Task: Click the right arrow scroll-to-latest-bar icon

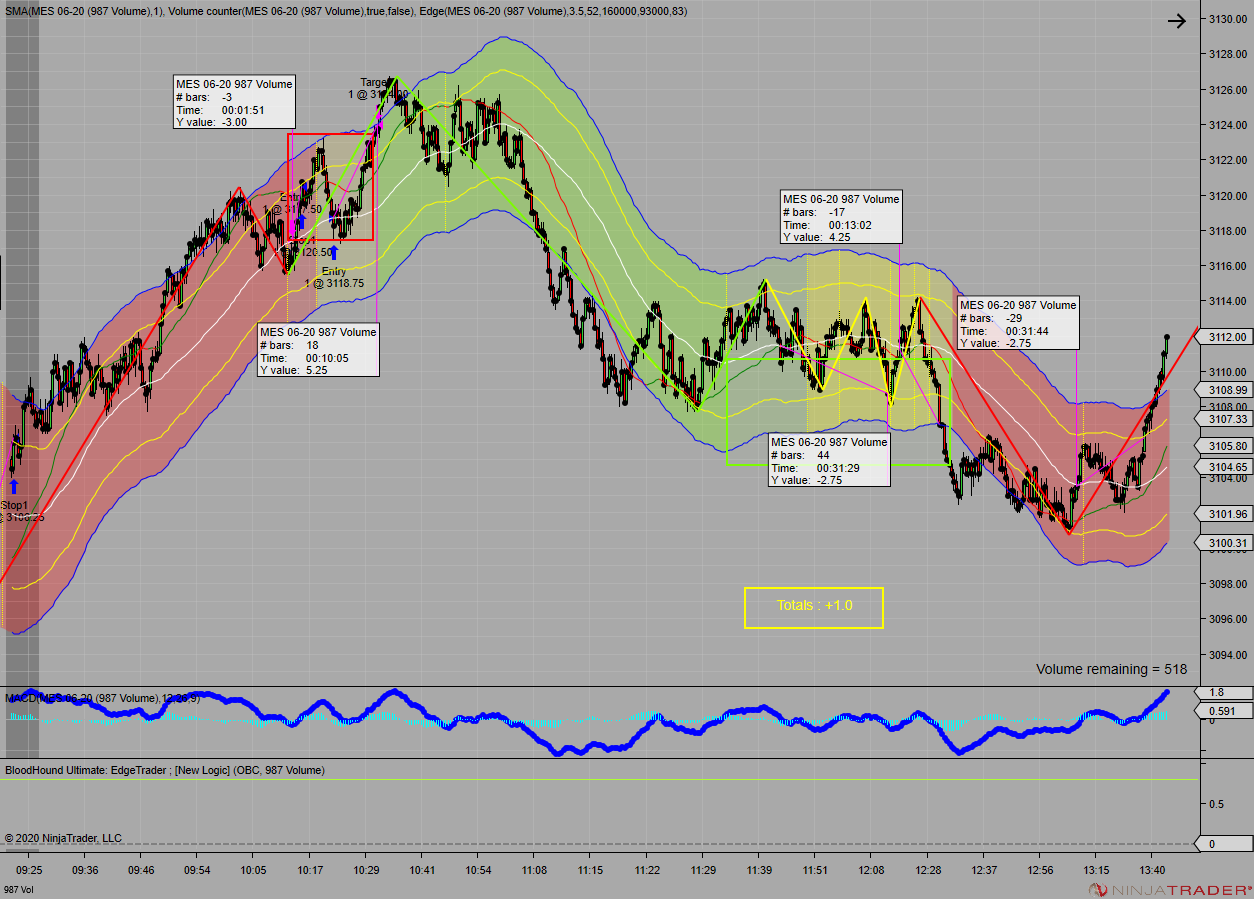Action: (1177, 21)
